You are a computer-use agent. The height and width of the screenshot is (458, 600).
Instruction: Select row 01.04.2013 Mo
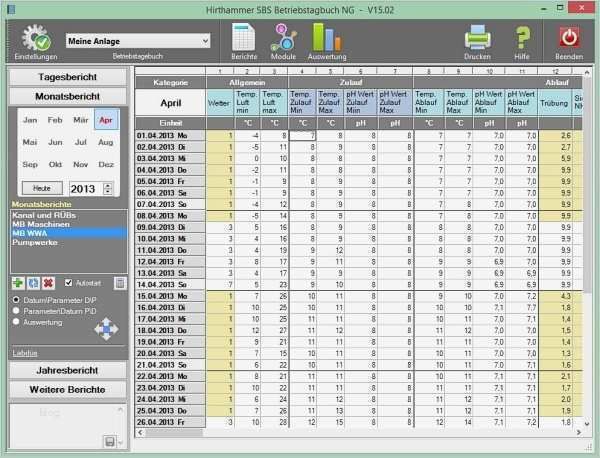point(170,135)
